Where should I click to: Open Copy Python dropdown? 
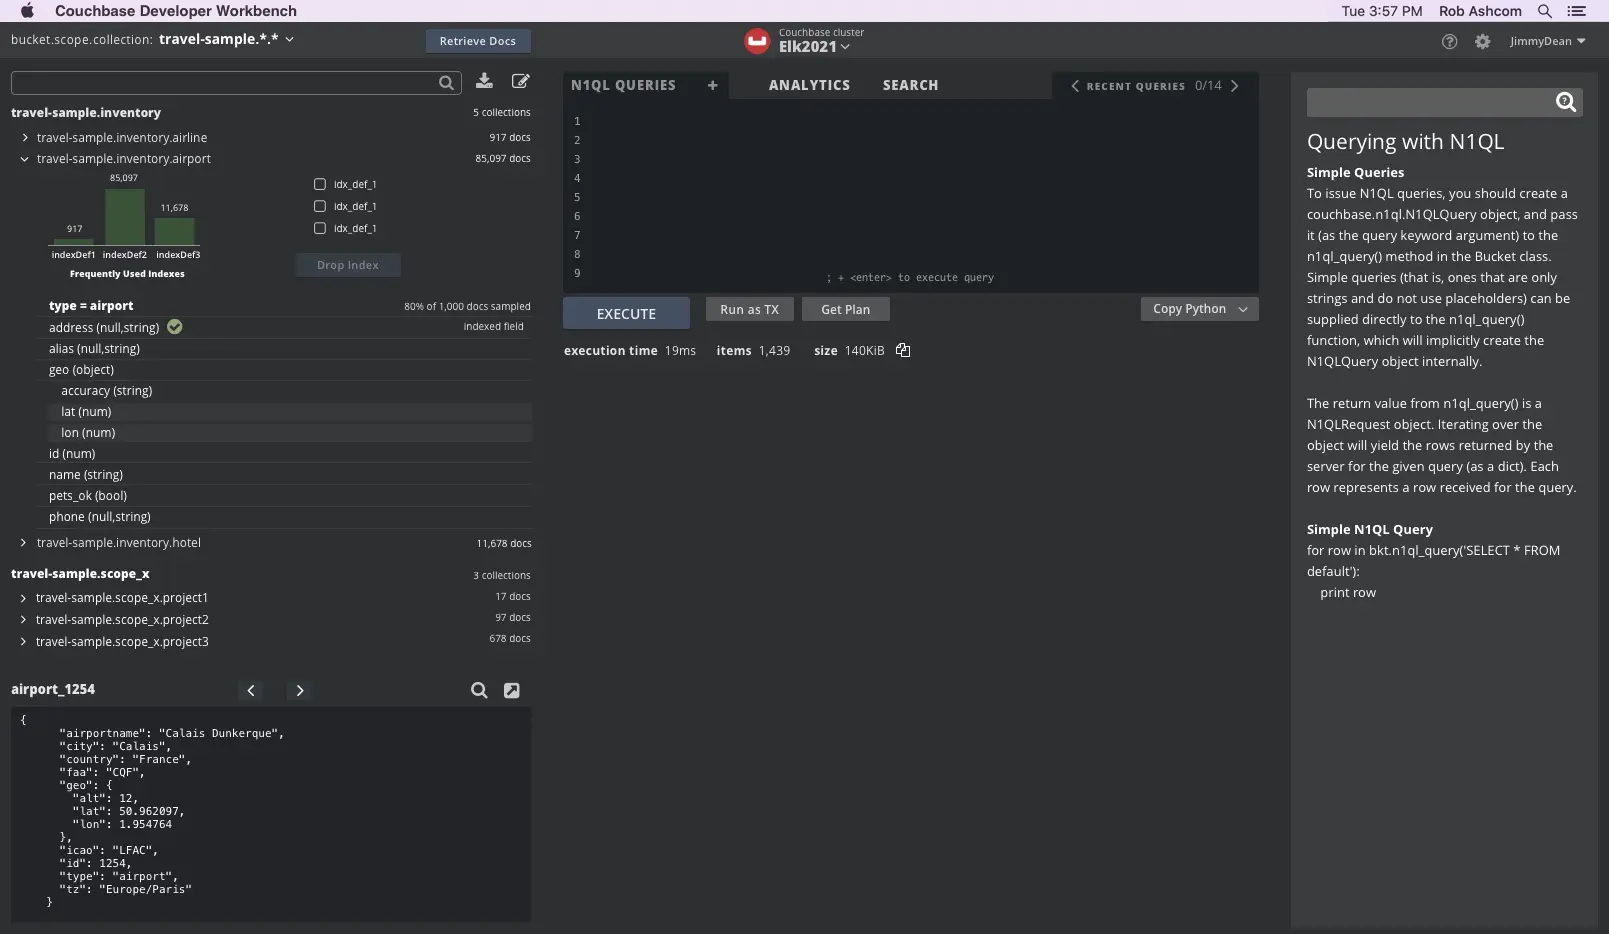[1199, 309]
